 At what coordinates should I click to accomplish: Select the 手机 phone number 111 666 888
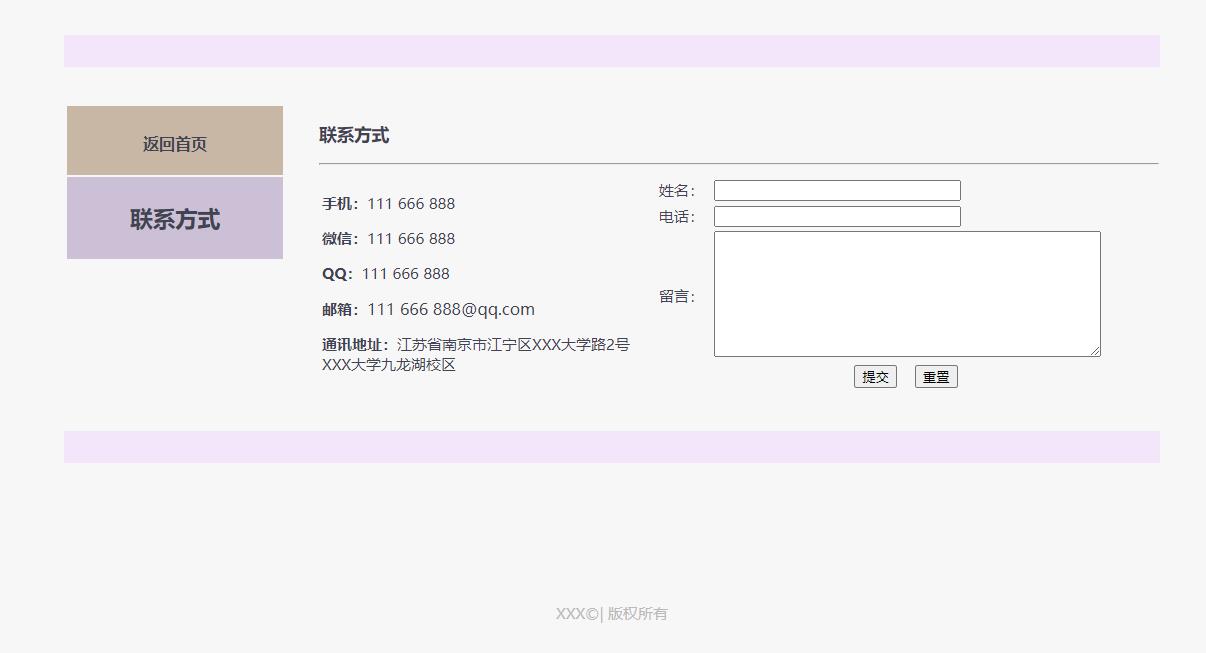411,204
